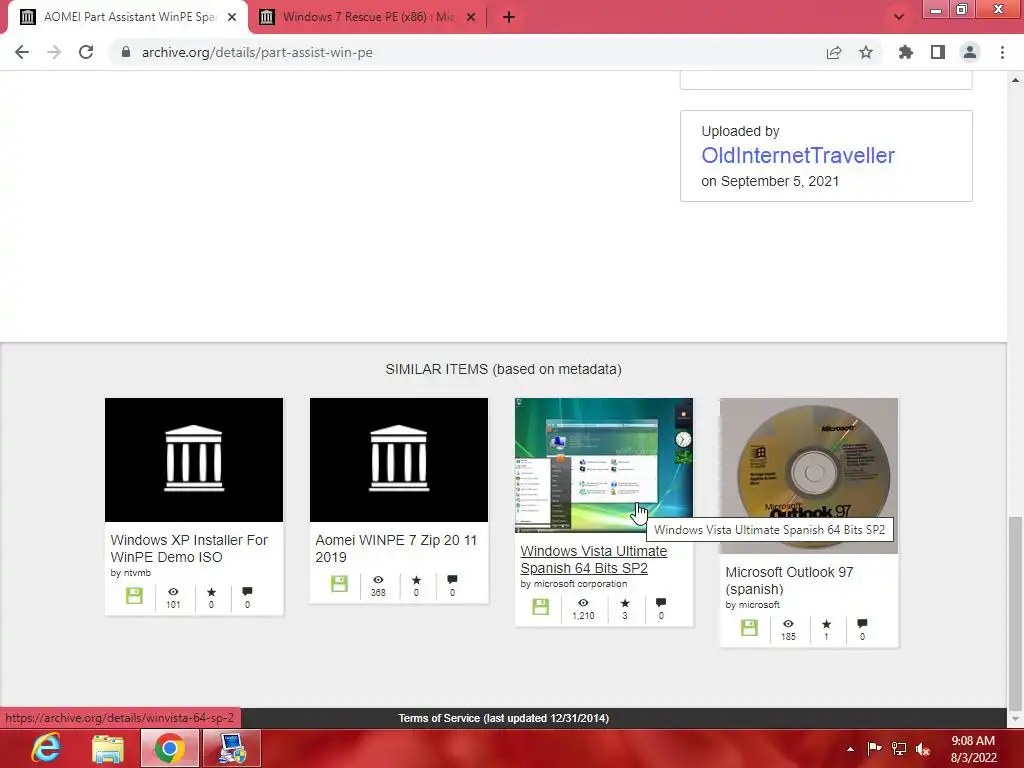Open the computer setup taskbar app
This screenshot has width=1024, height=768.
pyautogui.click(x=232, y=748)
